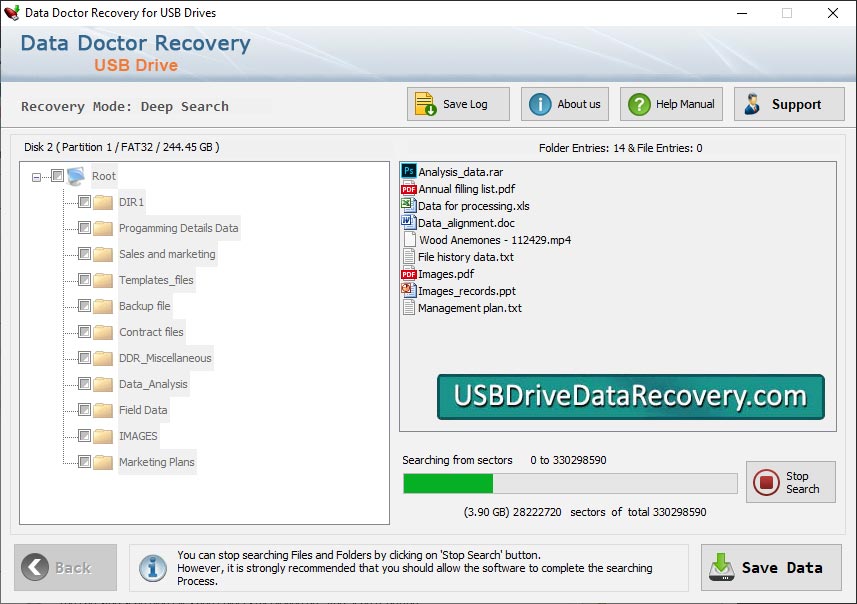
Task: Collapse the Root node in the folder tree
Action: [36, 176]
